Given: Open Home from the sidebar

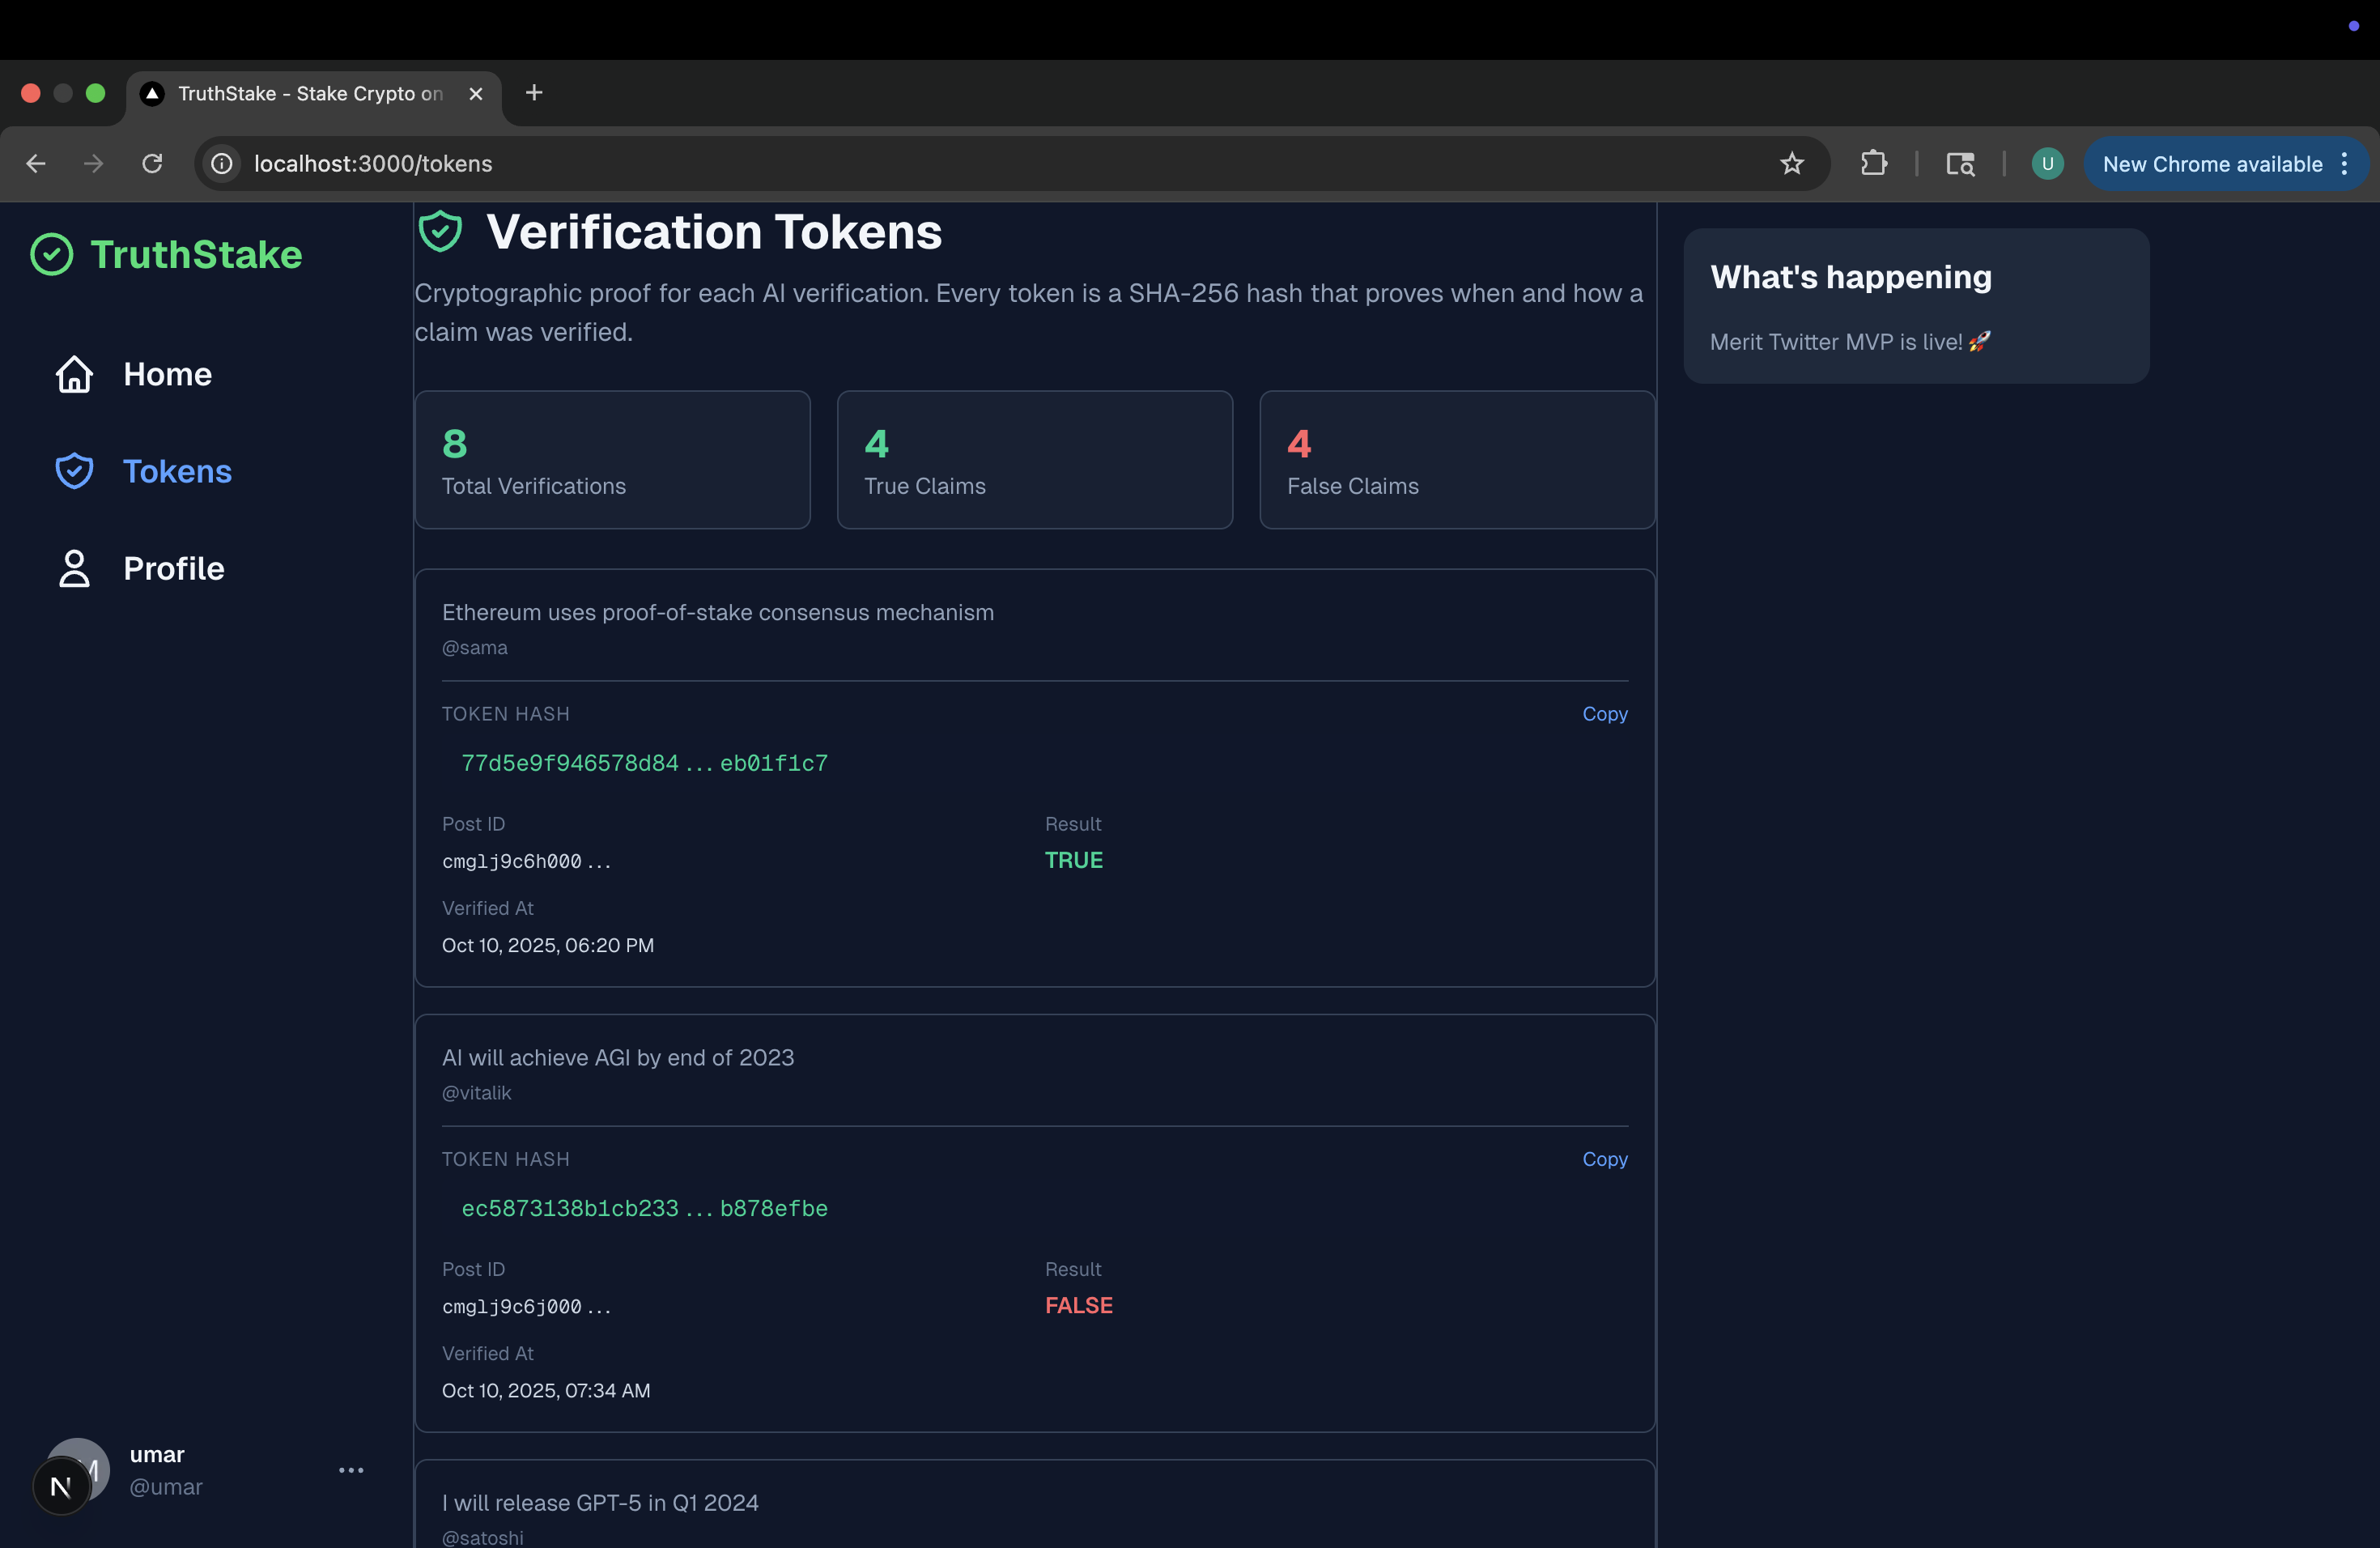Looking at the screenshot, I should point(167,374).
